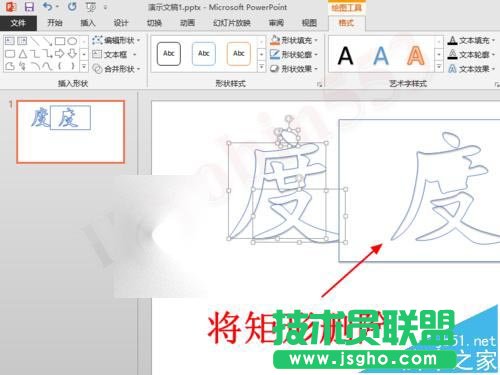Switch to the 切换 (Transitions) tab
Image resolution: width=500 pixels, height=375 pixels.
154,23
